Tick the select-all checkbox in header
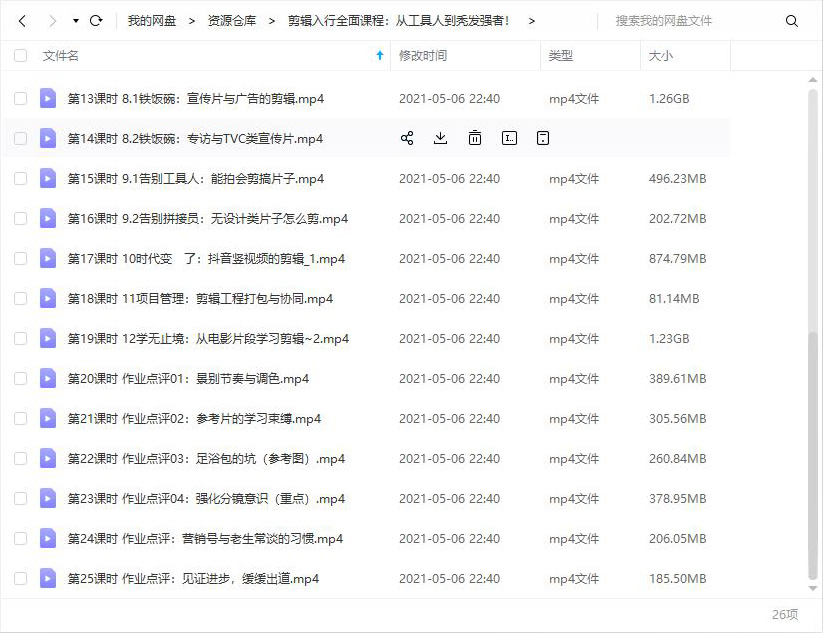This screenshot has height=633, width=823. (20, 55)
